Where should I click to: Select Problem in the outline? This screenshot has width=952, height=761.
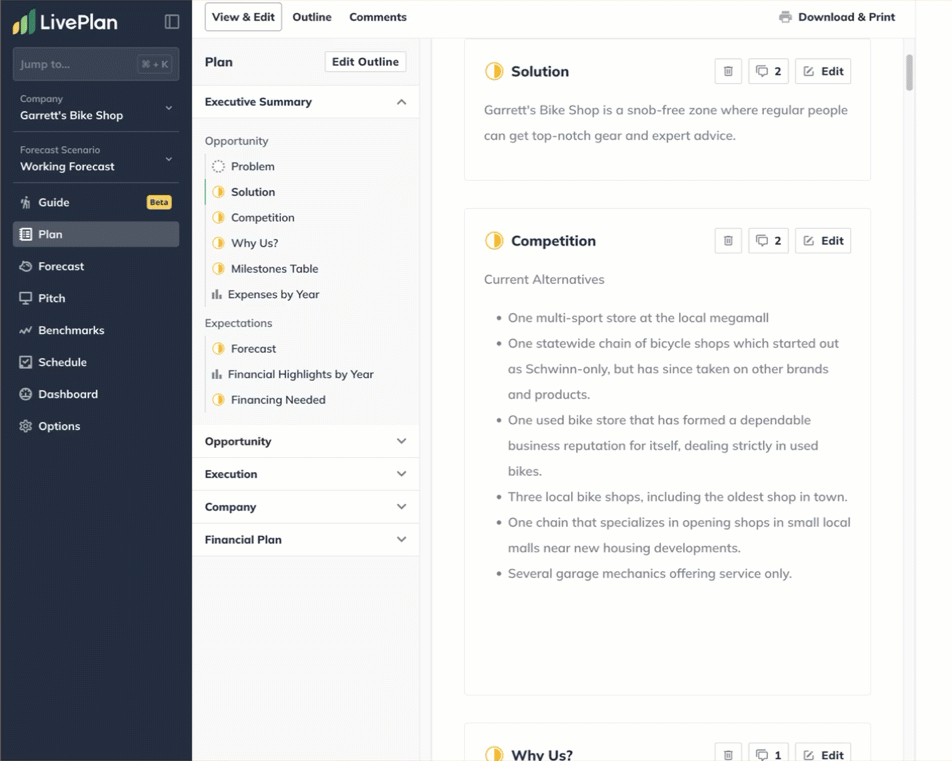[253, 166]
